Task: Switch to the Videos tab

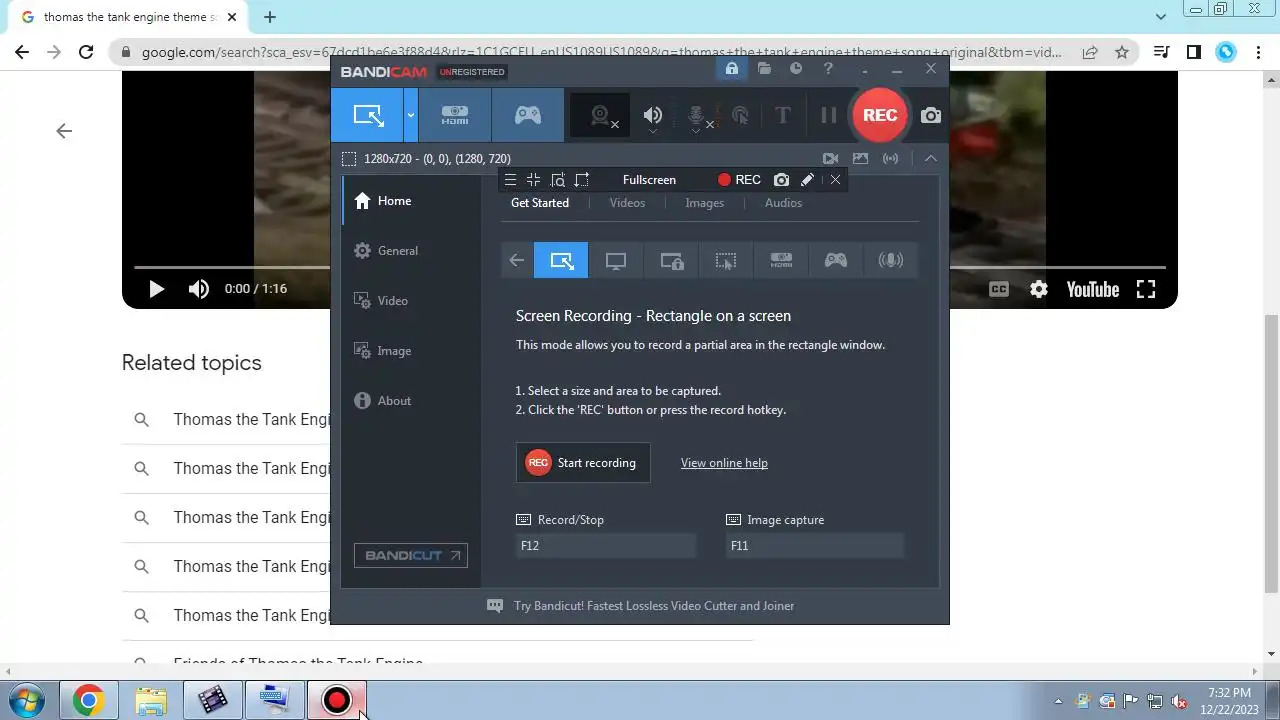Action: pyautogui.click(x=627, y=203)
